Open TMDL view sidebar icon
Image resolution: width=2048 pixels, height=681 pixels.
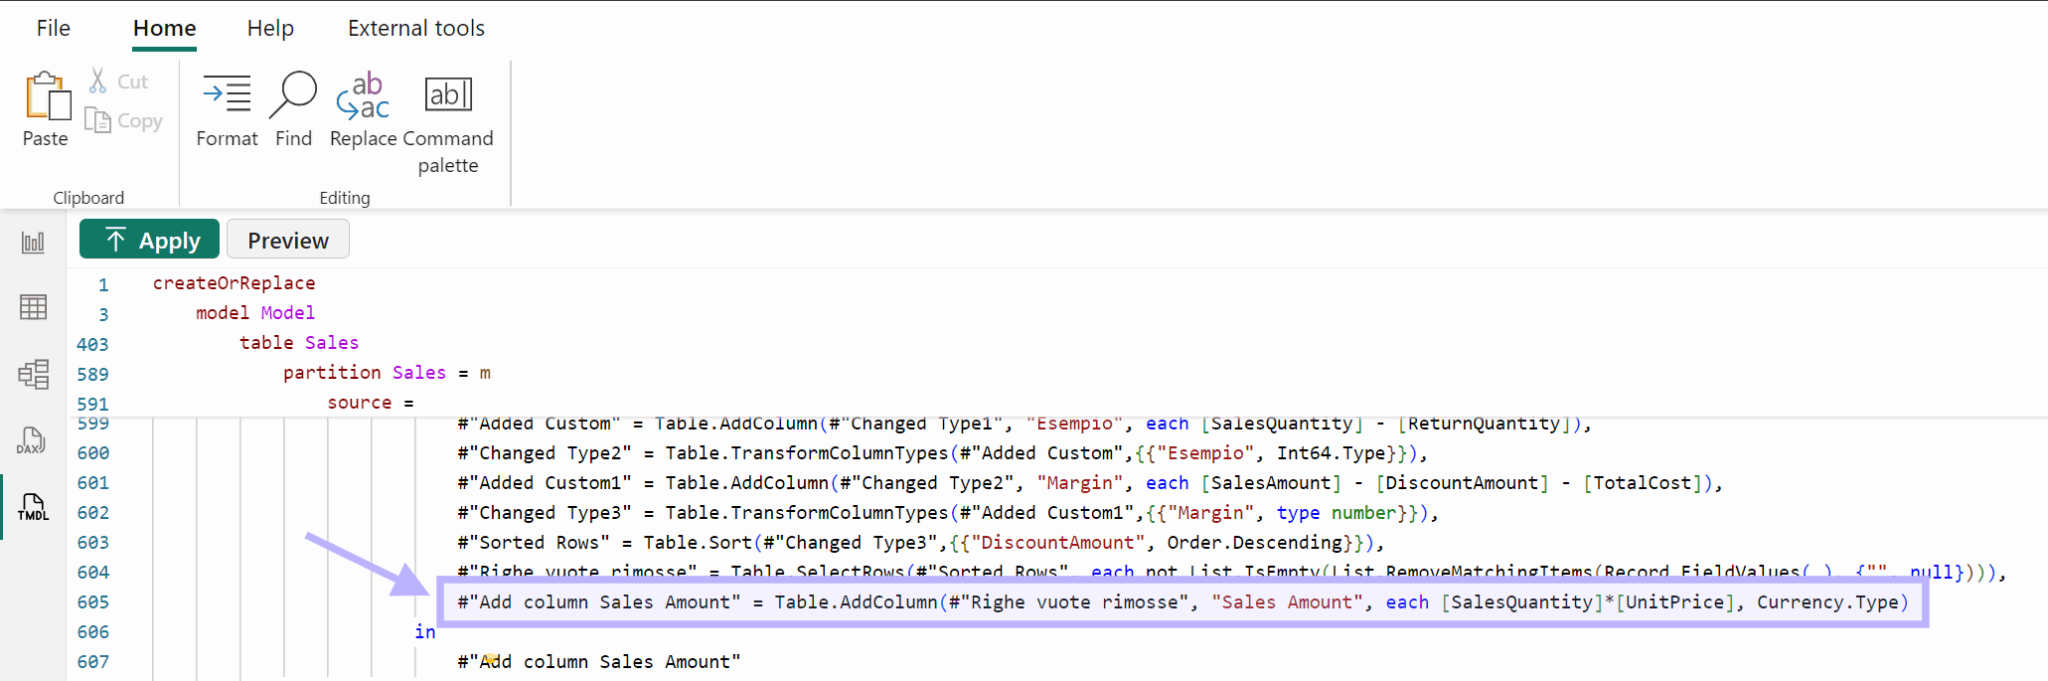33,507
